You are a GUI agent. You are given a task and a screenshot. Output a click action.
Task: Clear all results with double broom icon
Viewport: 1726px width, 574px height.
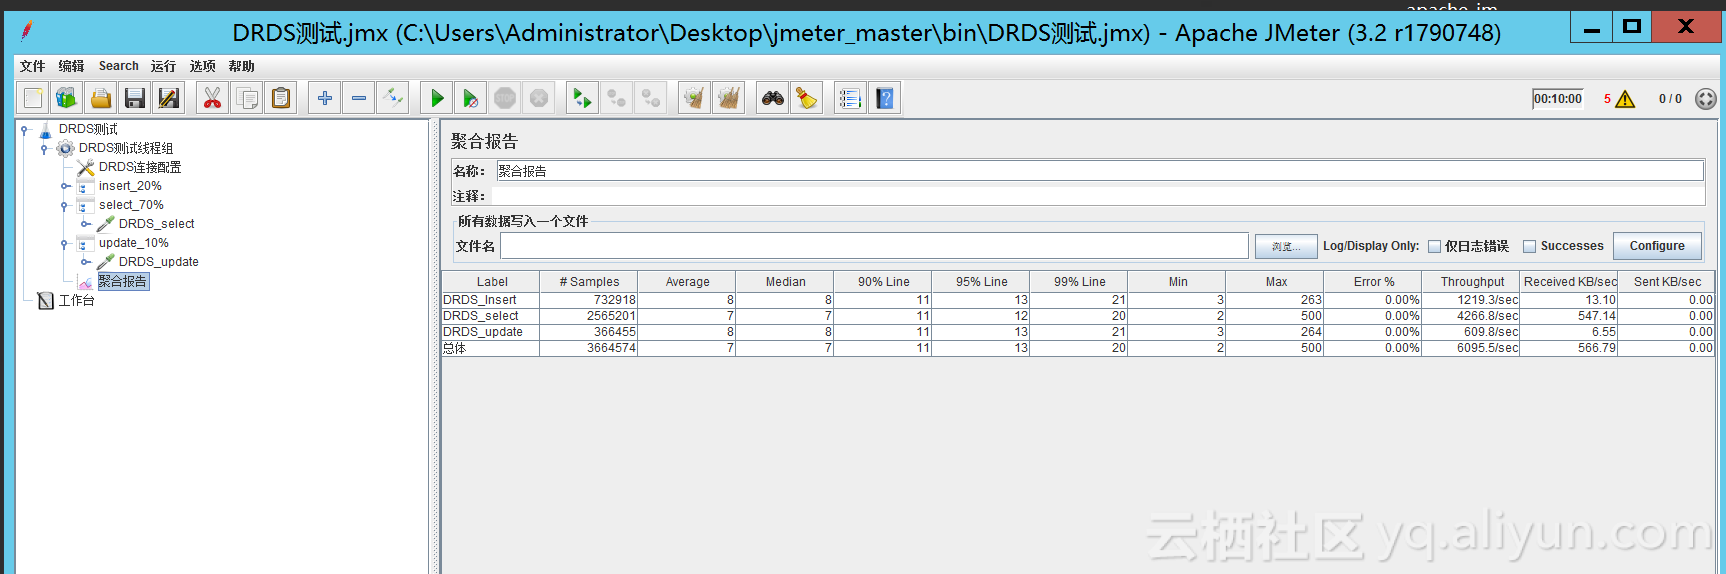pyautogui.click(x=729, y=98)
